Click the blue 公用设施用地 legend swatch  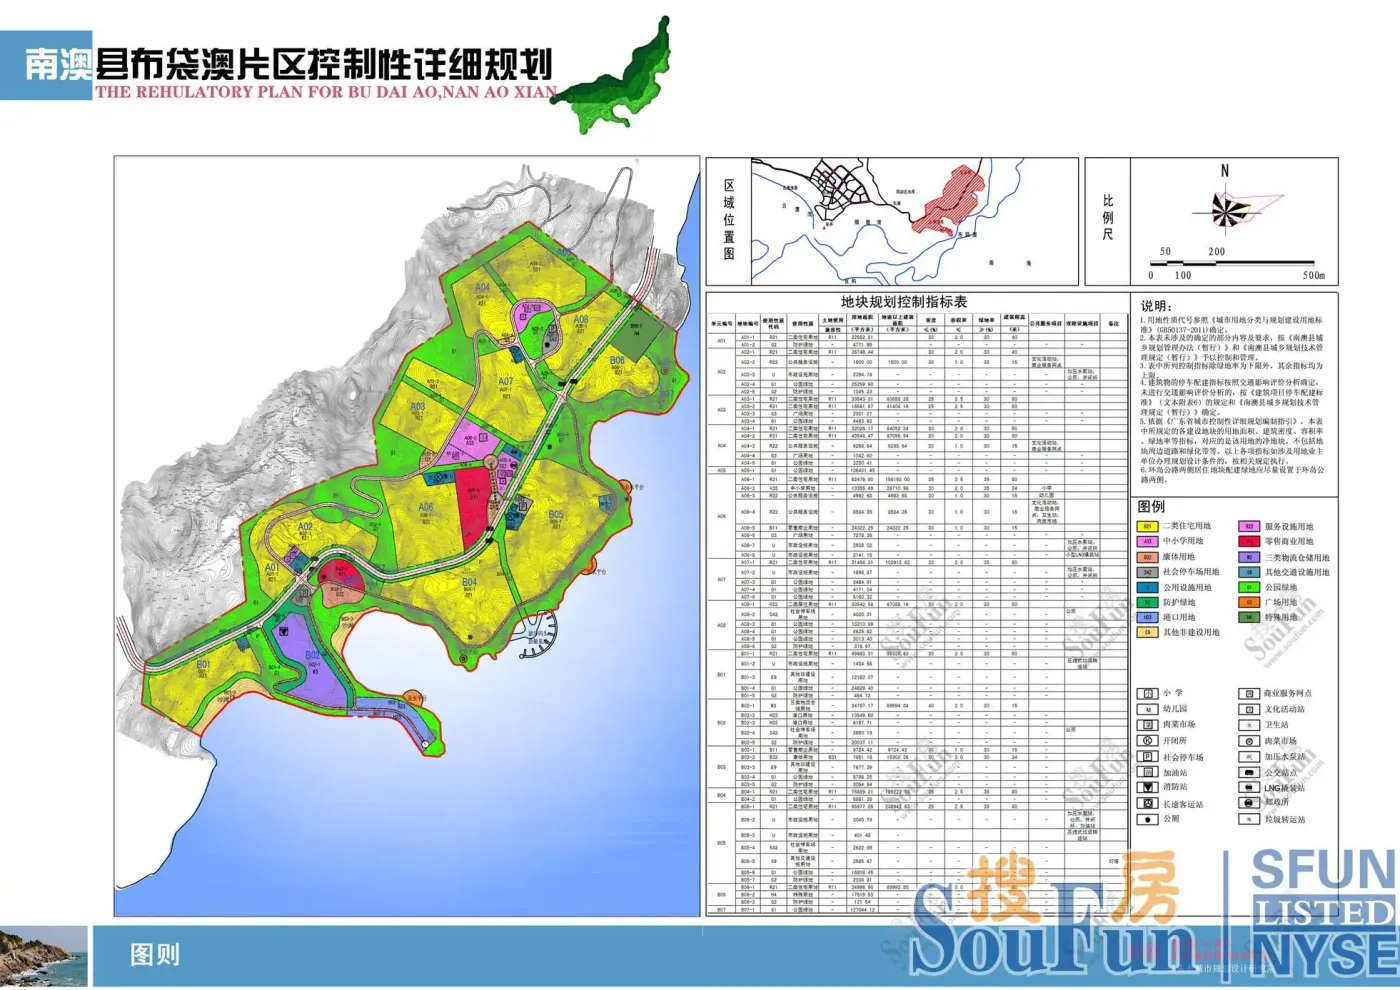click(x=1147, y=588)
